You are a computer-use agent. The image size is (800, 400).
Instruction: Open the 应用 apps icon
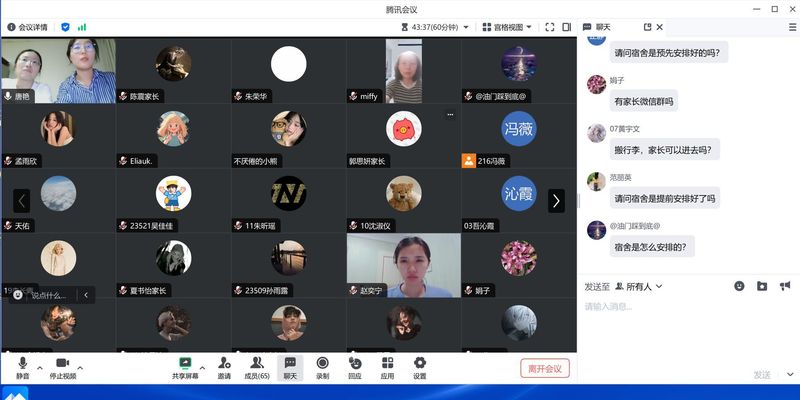pos(387,366)
